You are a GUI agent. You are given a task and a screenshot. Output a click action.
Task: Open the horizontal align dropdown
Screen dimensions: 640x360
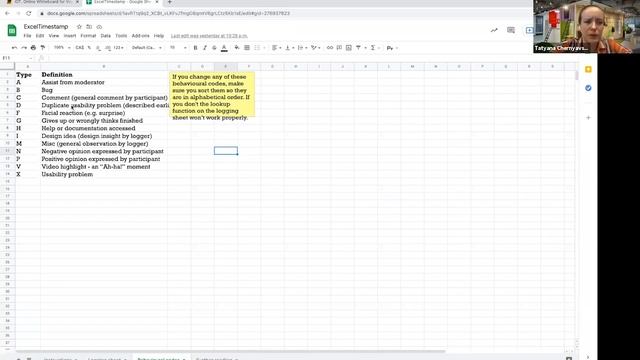(276, 48)
